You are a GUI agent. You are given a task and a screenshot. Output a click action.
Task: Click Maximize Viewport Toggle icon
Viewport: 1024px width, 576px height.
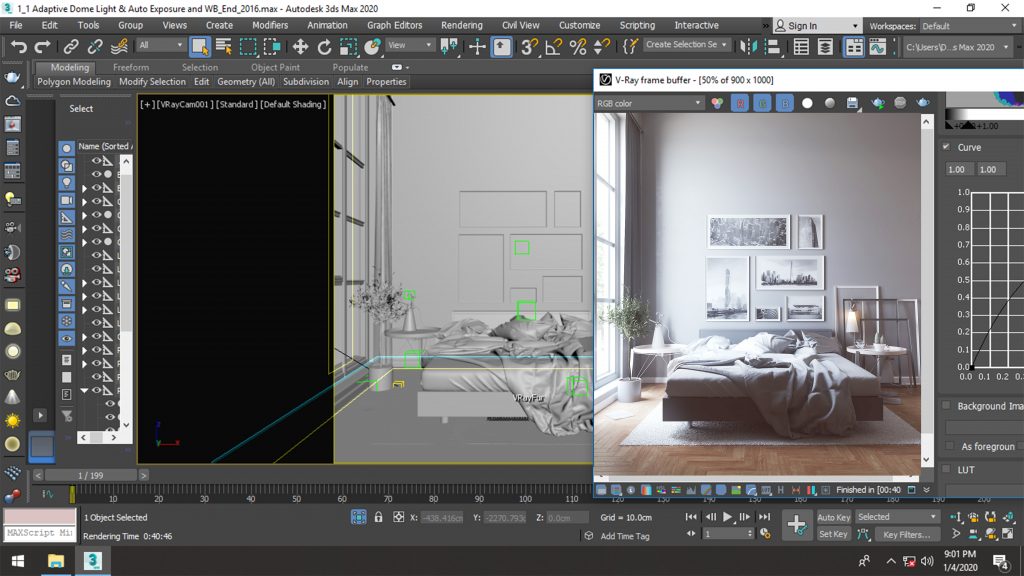click(x=1008, y=534)
